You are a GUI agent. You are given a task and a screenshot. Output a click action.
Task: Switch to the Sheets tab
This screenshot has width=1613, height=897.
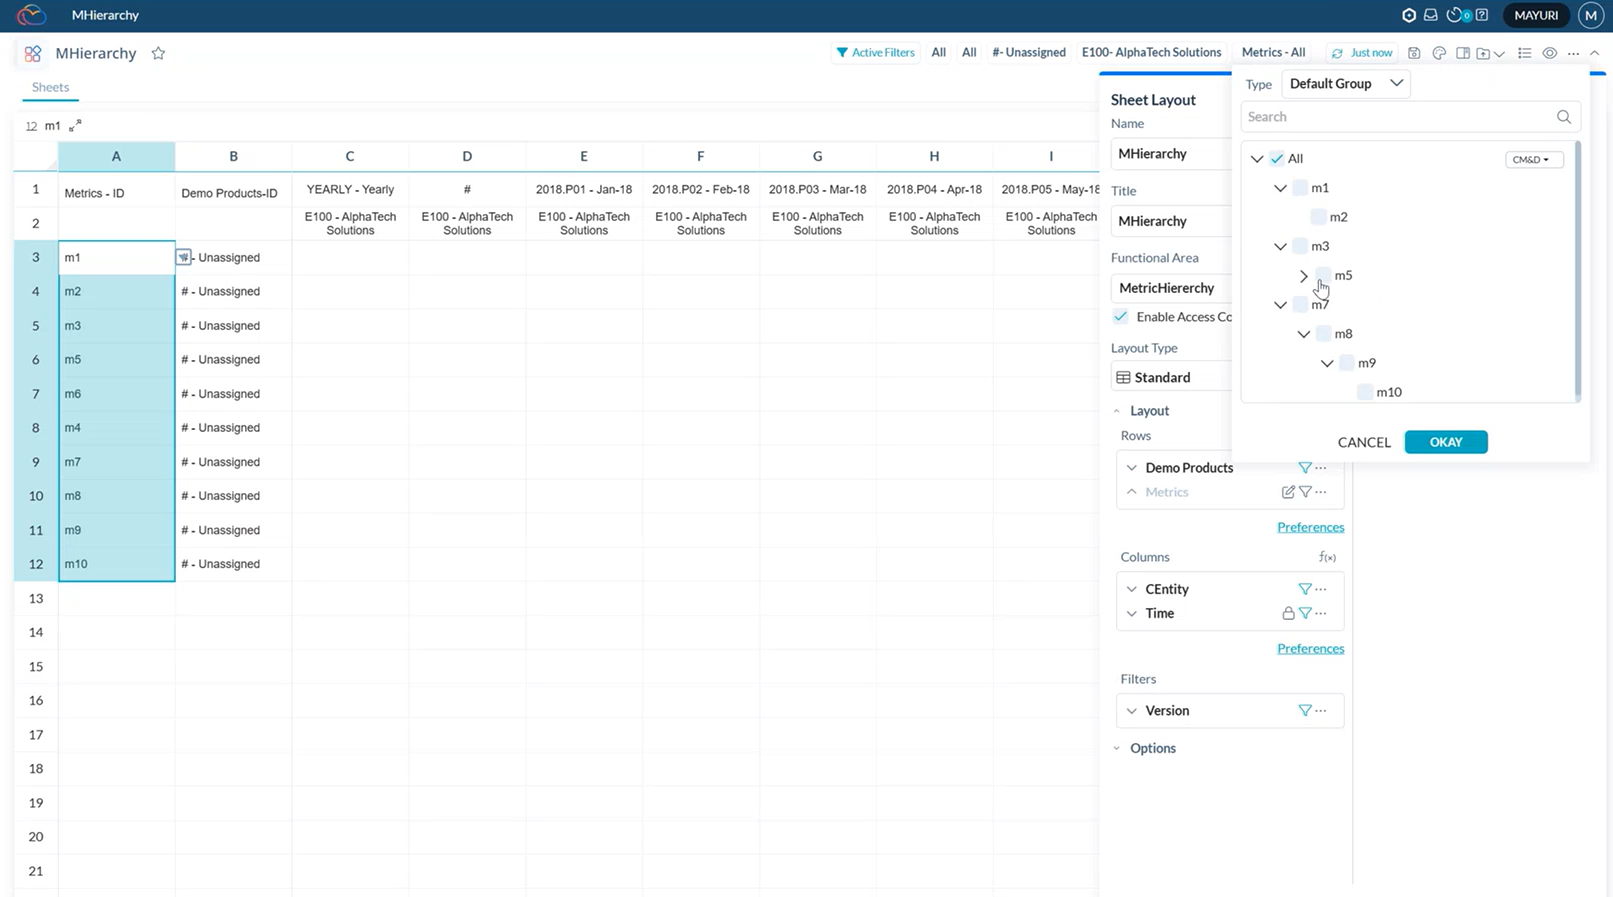pyautogui.click(x=50, y=87)
